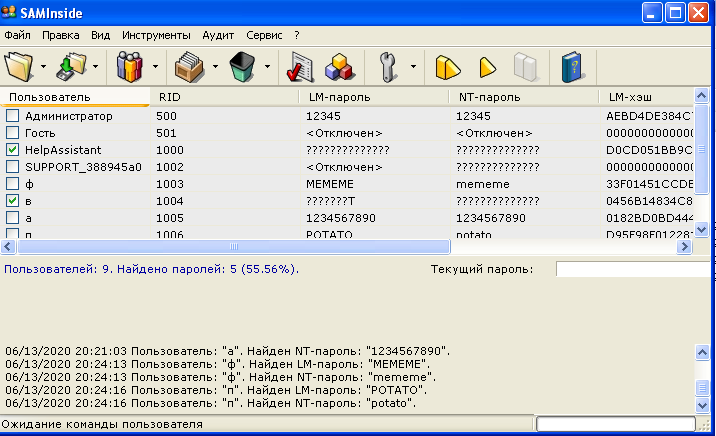Click the export users folder icon
Viewport: 716px width, 436px height.
(71, 67)
